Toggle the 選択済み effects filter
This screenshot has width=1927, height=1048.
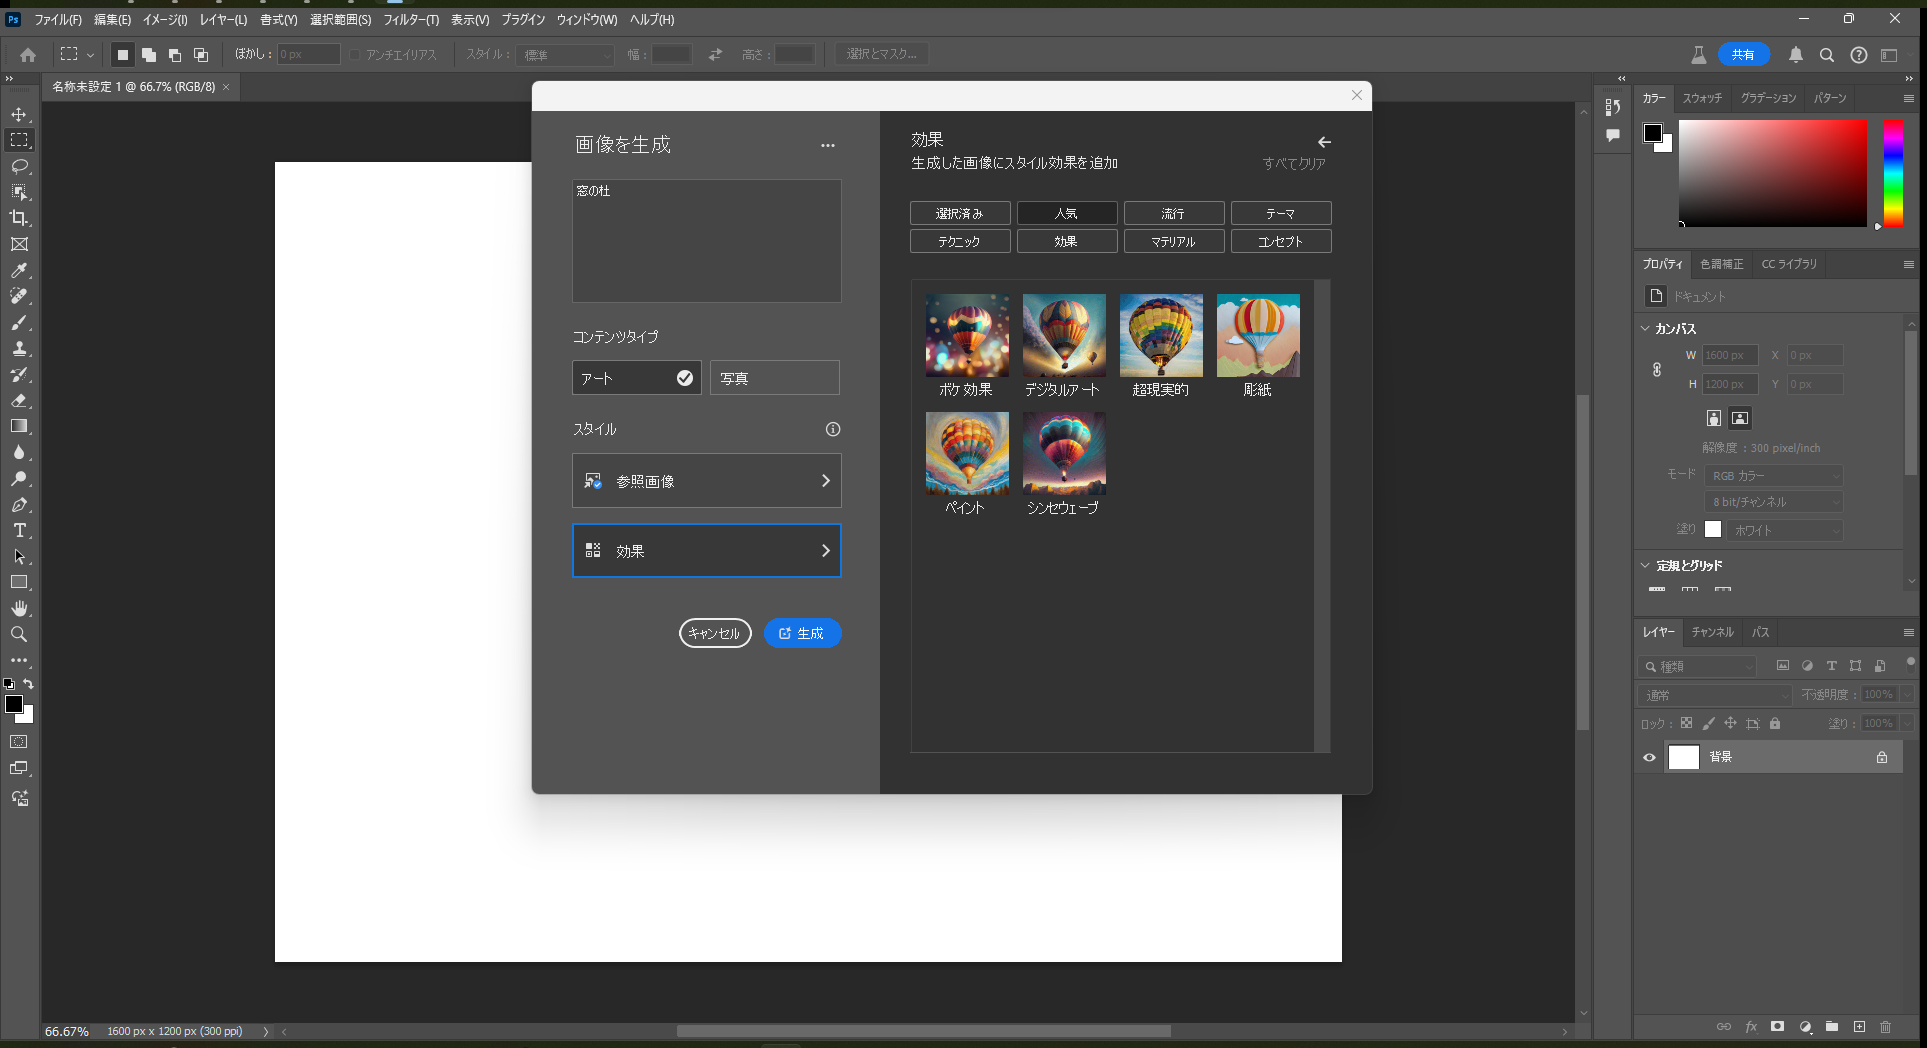click(960, 213)
